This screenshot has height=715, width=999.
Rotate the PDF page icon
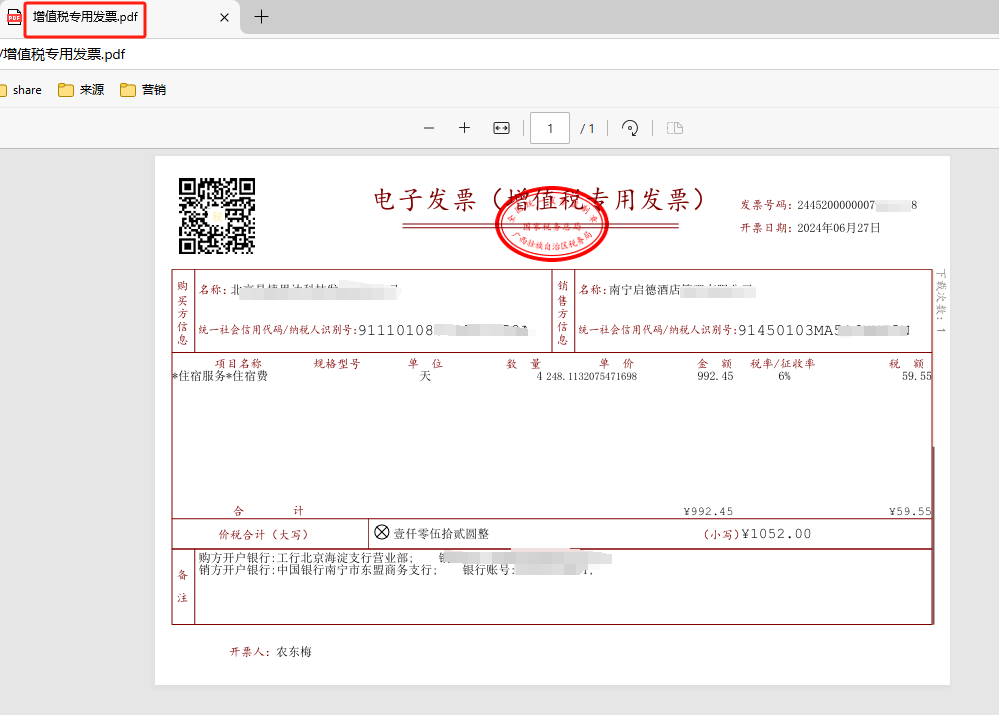point(629,128)
